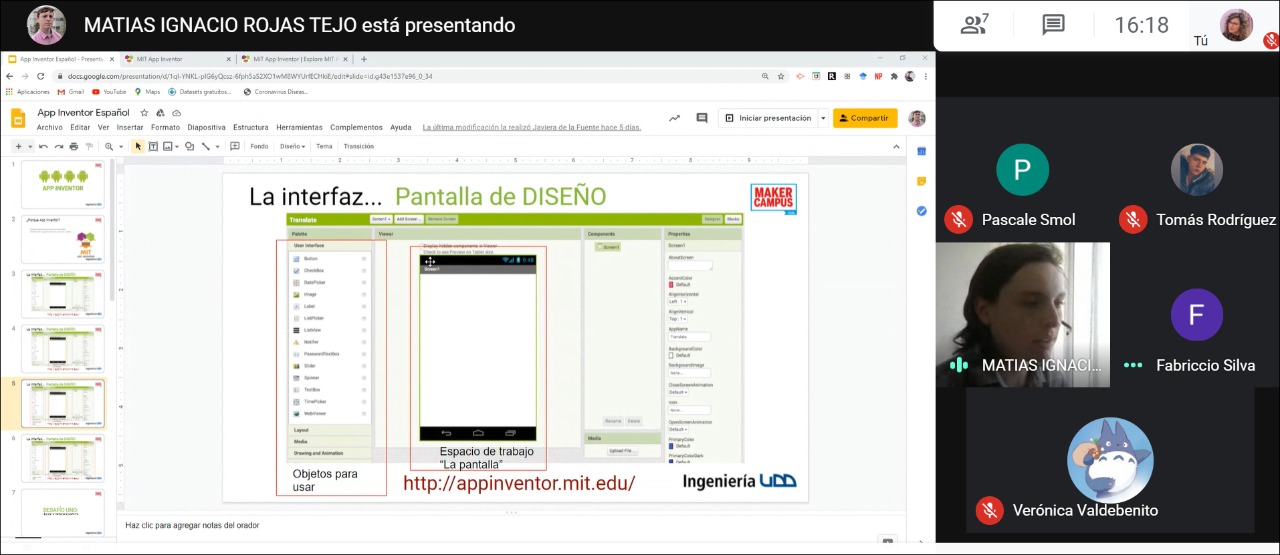Screen dimensions: 1280x555
Task: Click the Fondo background button
Action: pyautogui.click(x=259, y=146)
